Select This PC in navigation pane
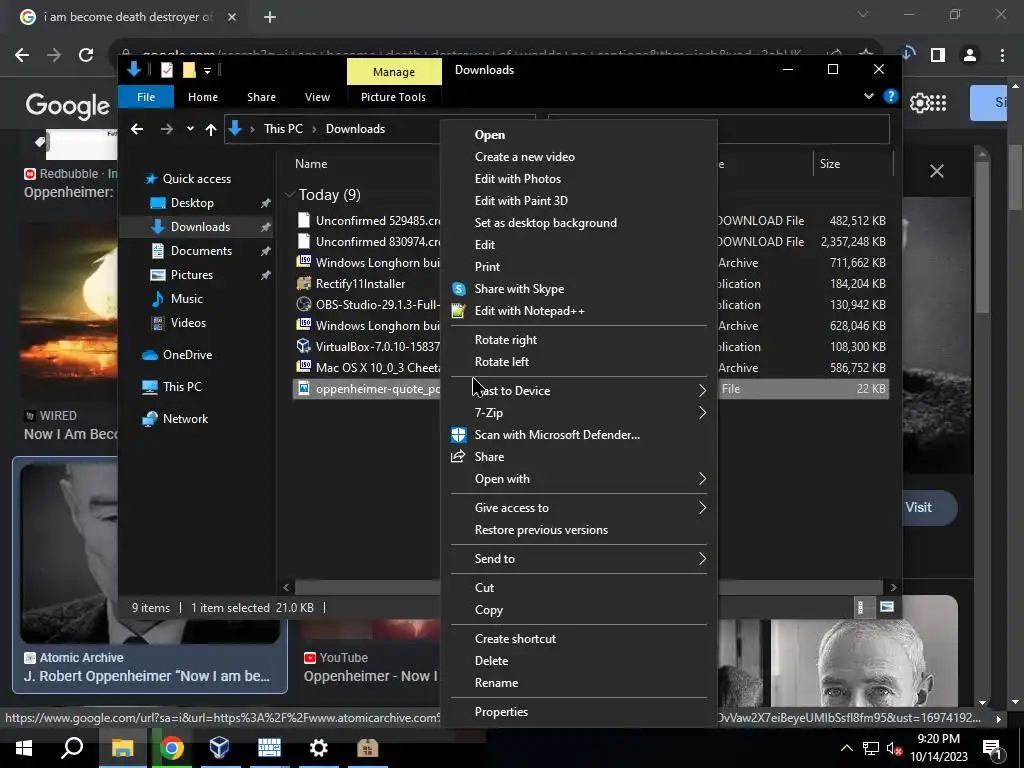This screenshot has width=1024, height=768. tap(182, 387)
